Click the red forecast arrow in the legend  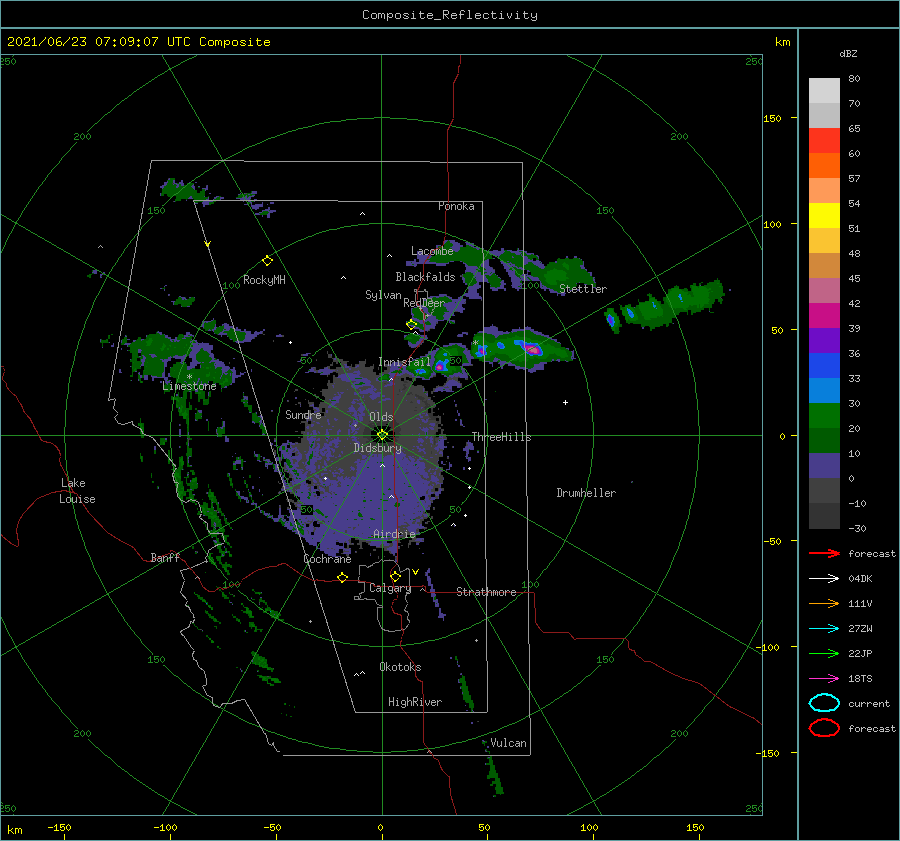[x=824, y=553]
